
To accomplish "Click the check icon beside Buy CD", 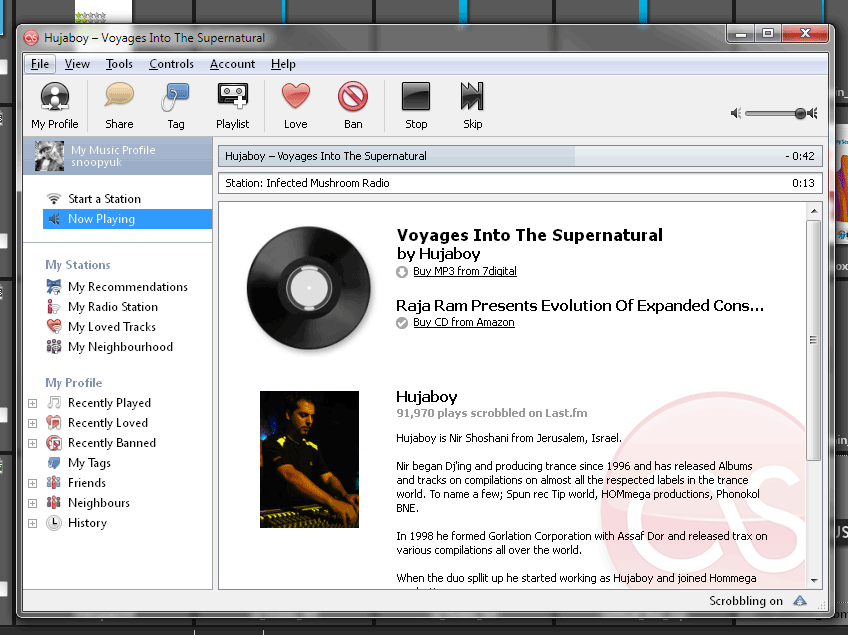I will (x=402, y=323).
